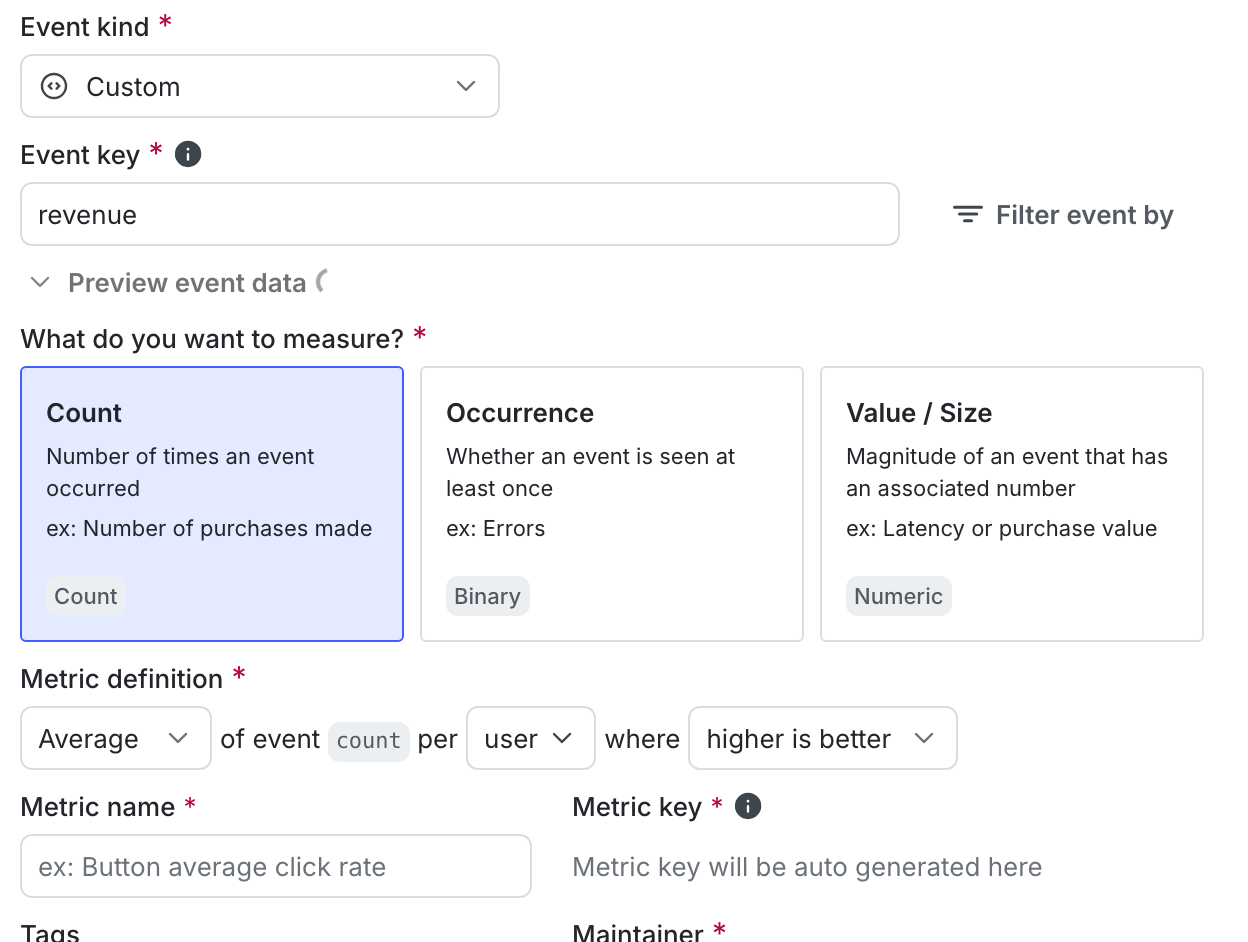This screenshot has width=1248, height=942.
Task: Select the Value / Size measurement card
Action: pyautogui.click(x=1011, y=503)
